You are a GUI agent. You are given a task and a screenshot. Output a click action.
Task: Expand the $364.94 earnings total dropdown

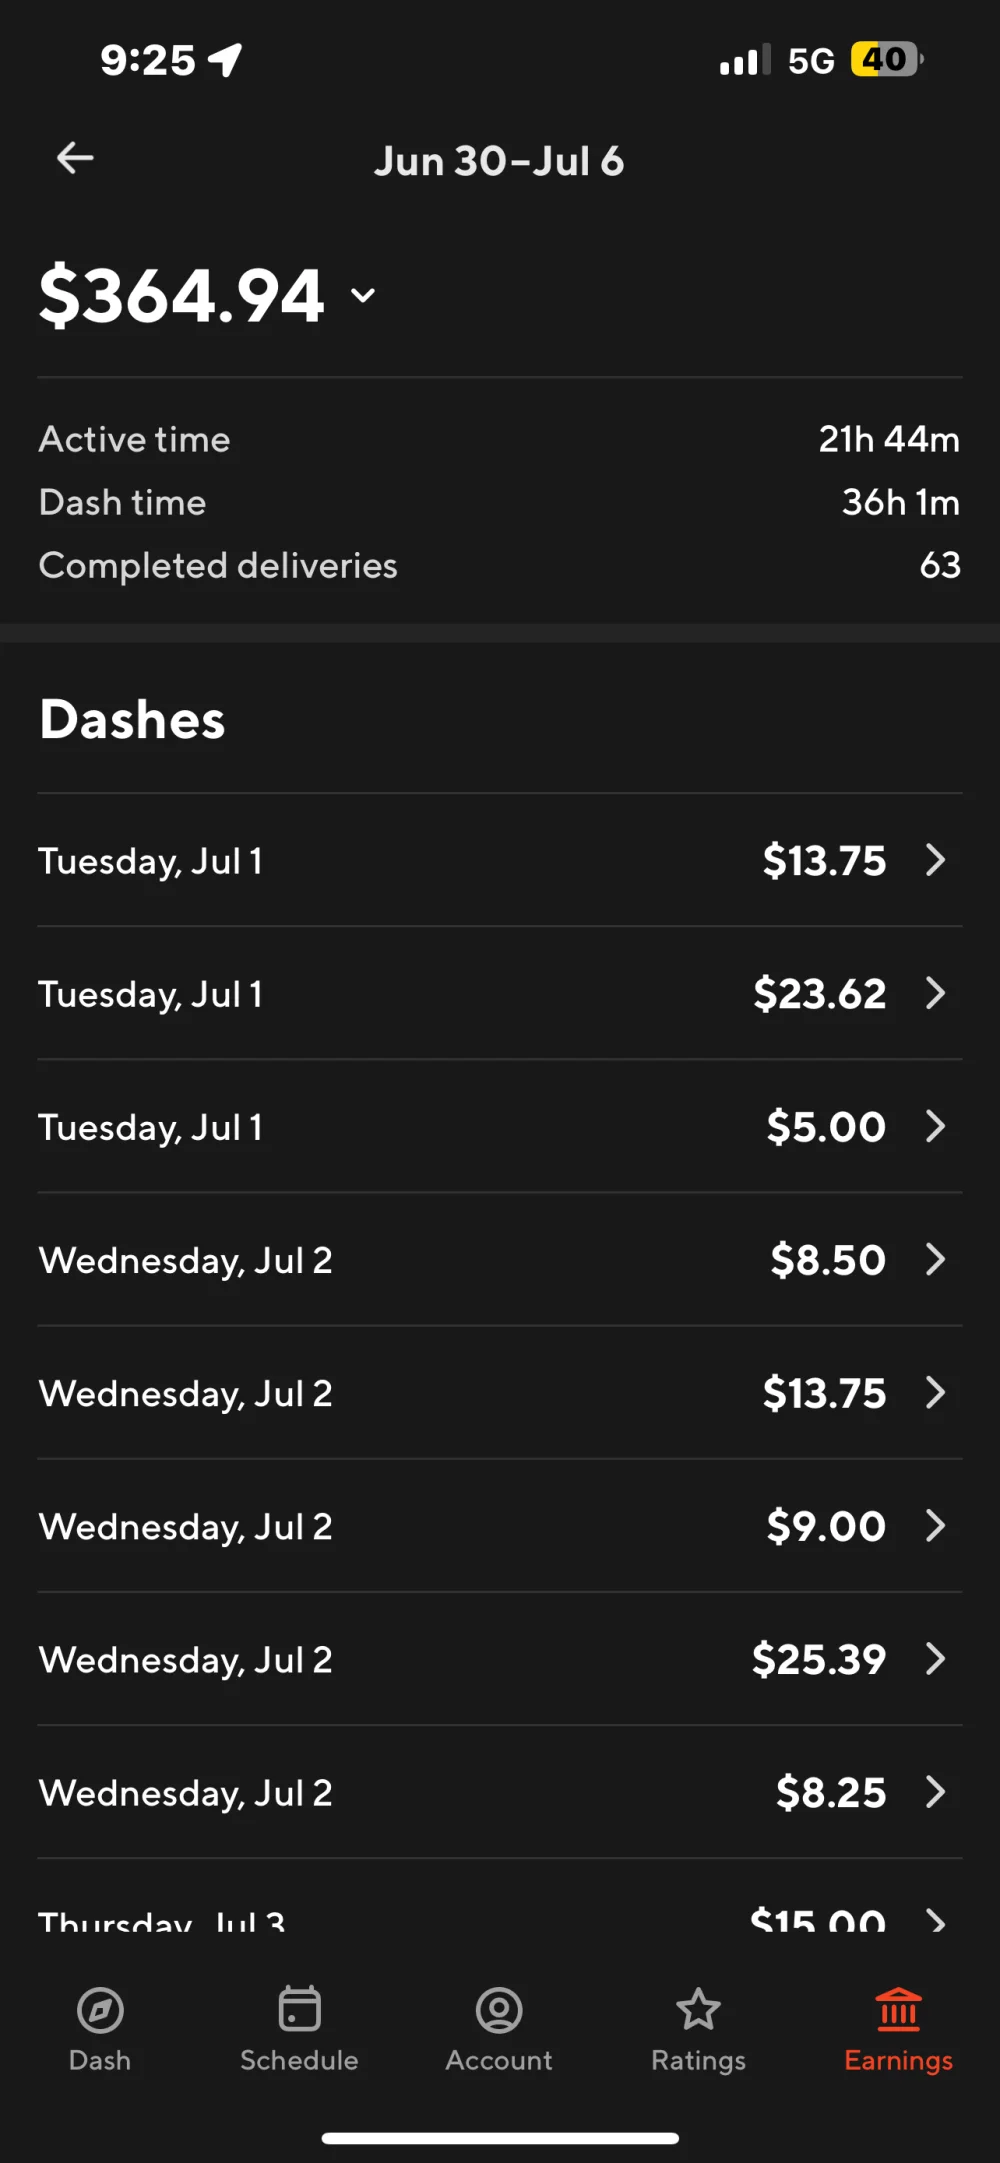(x=363, y=295)
